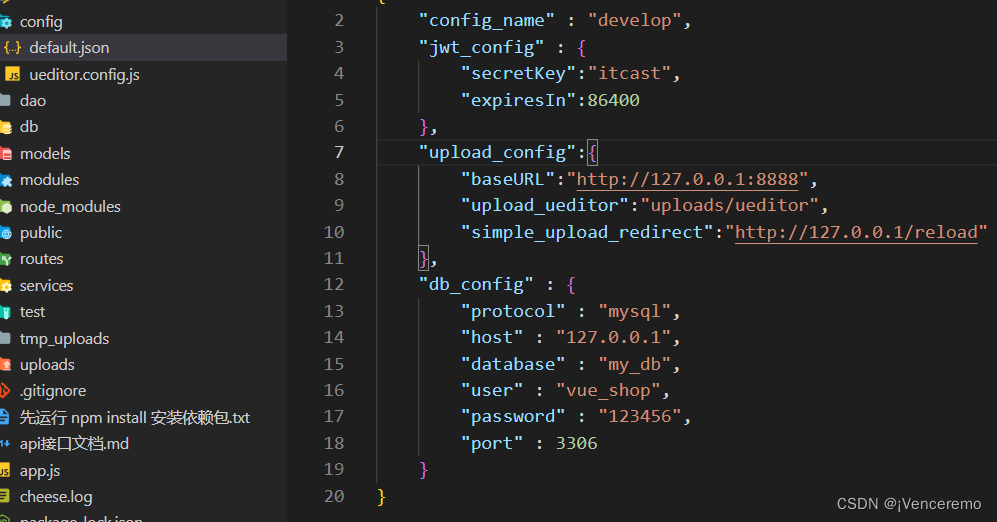
Task: Open the default.json file in explorer
Action: 143,48
